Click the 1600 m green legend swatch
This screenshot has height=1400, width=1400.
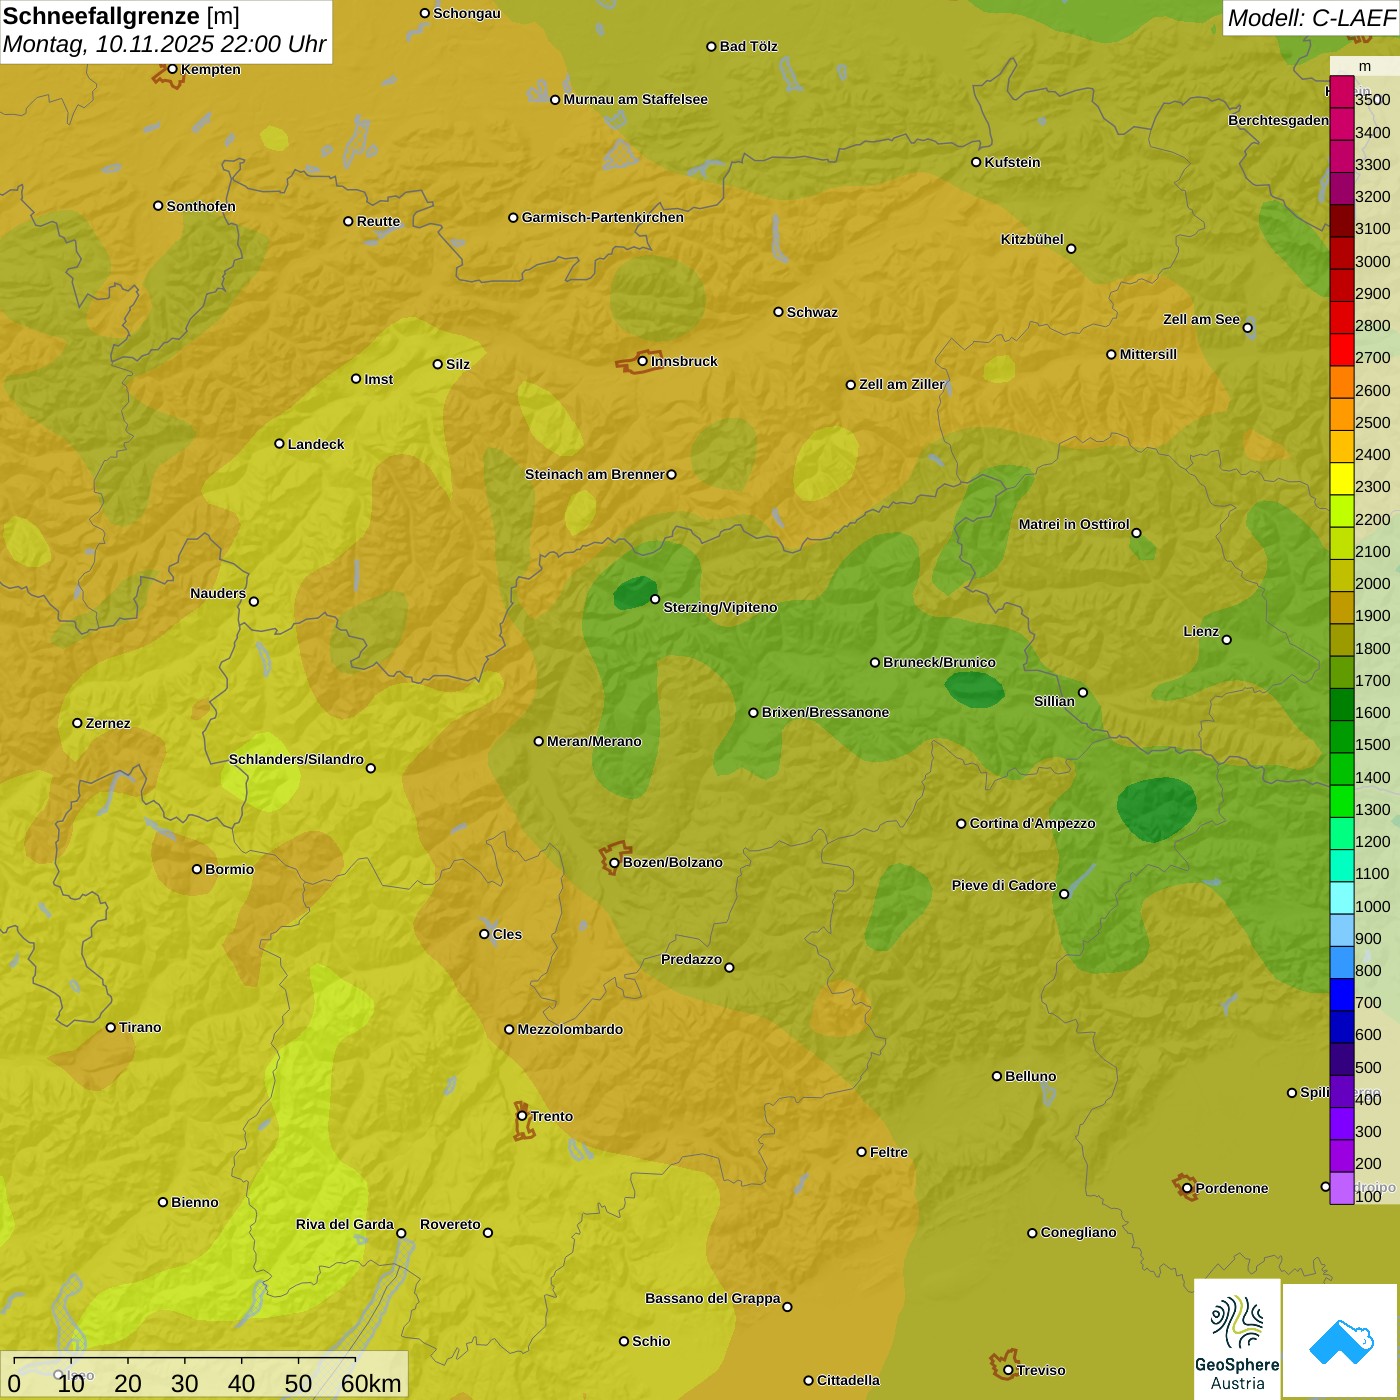click(x=1342, y=705)
